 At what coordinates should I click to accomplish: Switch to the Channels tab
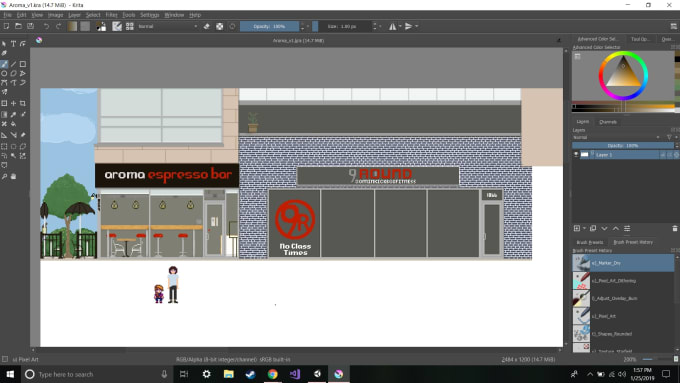pos(608,122)
